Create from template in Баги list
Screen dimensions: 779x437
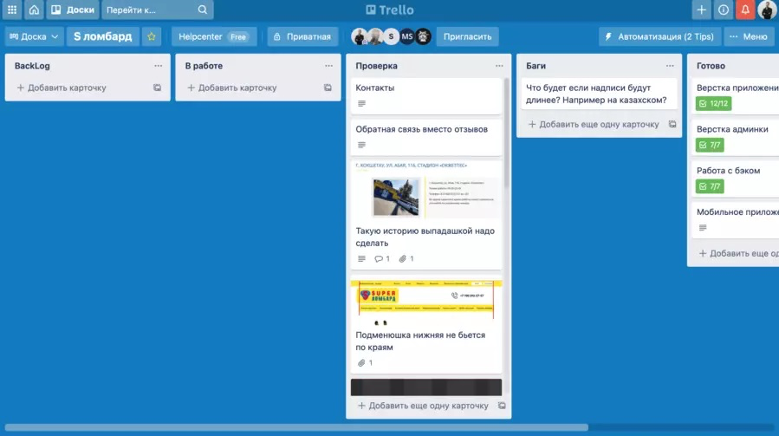coord(672,125)
